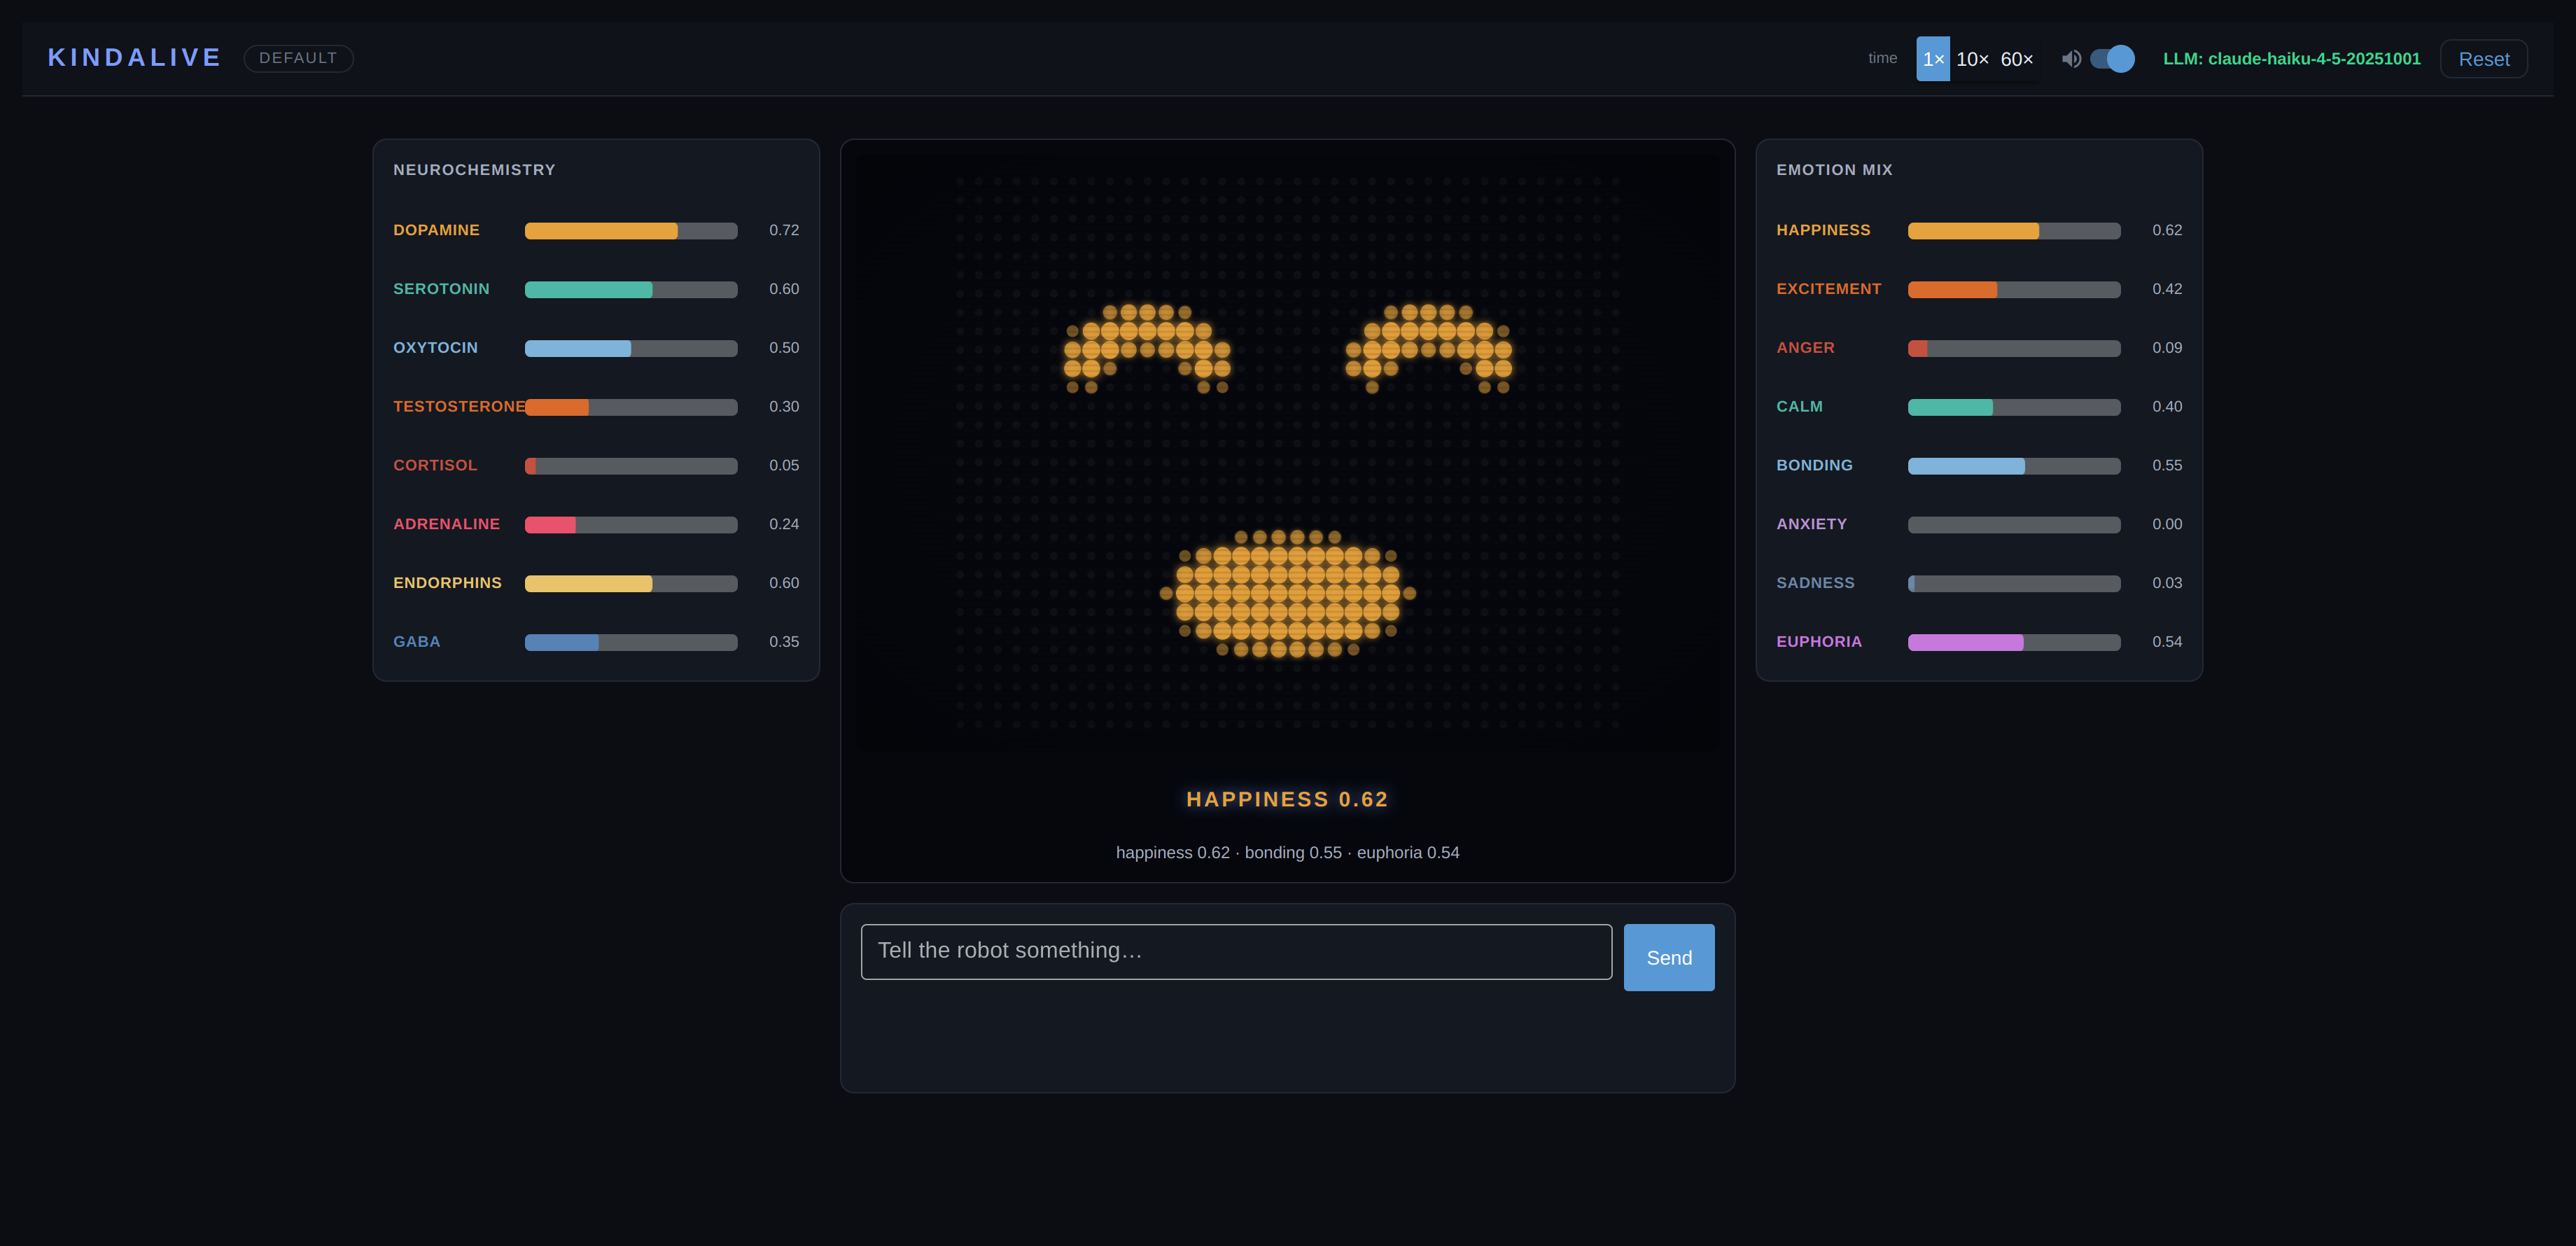
Task: Click the Send button
Action: click(x=1669, y=957)
